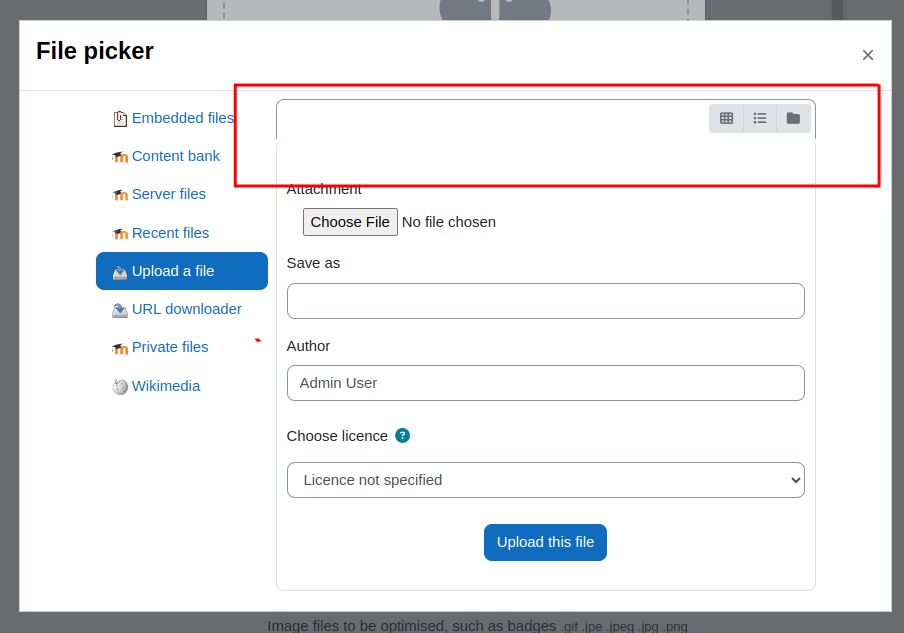
Task: Focus the Author field
Action: pyautogui.click(x=545, y=383)
